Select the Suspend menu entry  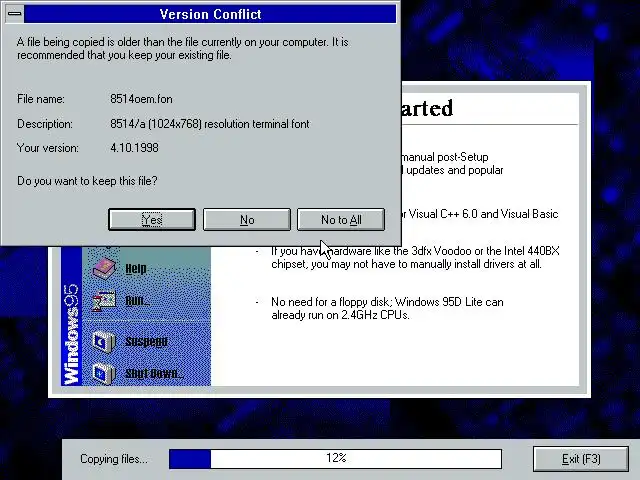coord(146,341)
